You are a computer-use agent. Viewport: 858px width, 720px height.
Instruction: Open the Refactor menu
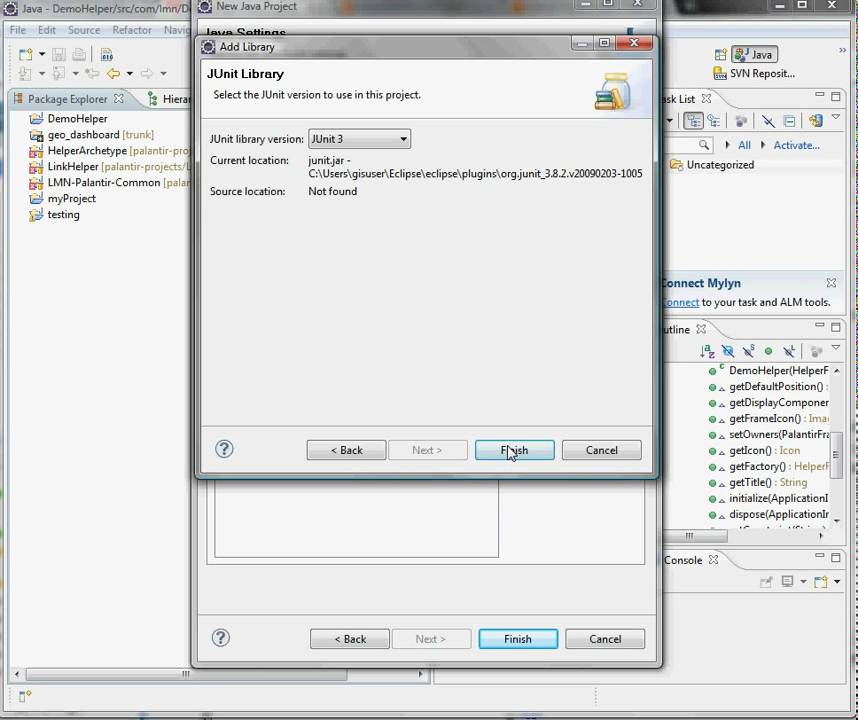[132, 30]
